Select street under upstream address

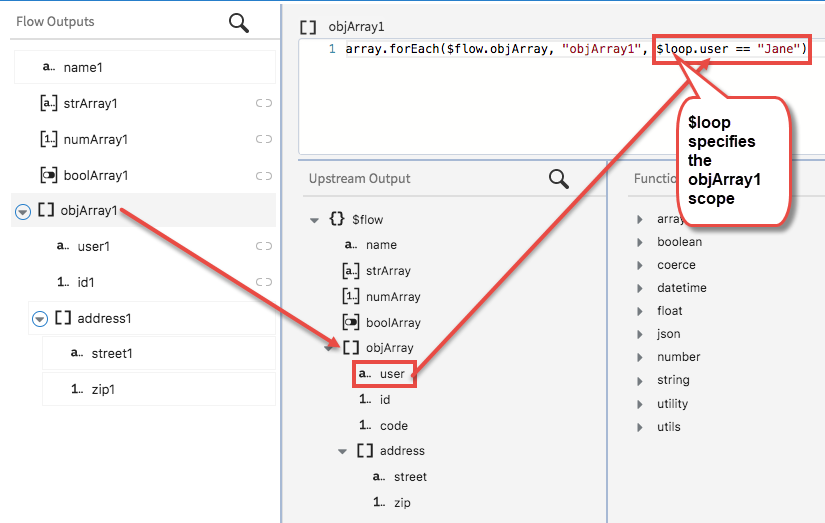[410, 477]
